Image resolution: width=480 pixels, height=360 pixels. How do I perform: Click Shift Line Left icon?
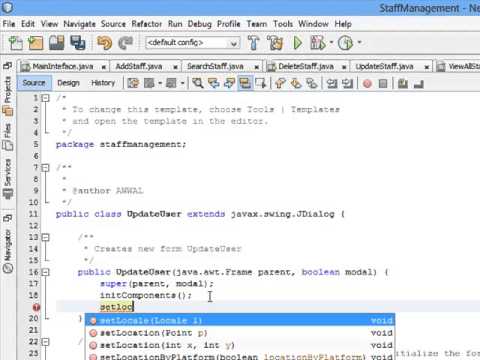pos(332,83)
